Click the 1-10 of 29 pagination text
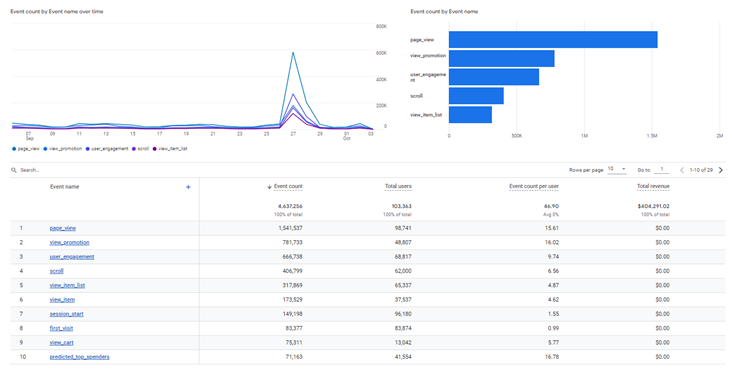This screenshot has width=732, height=370. point(701,170)
